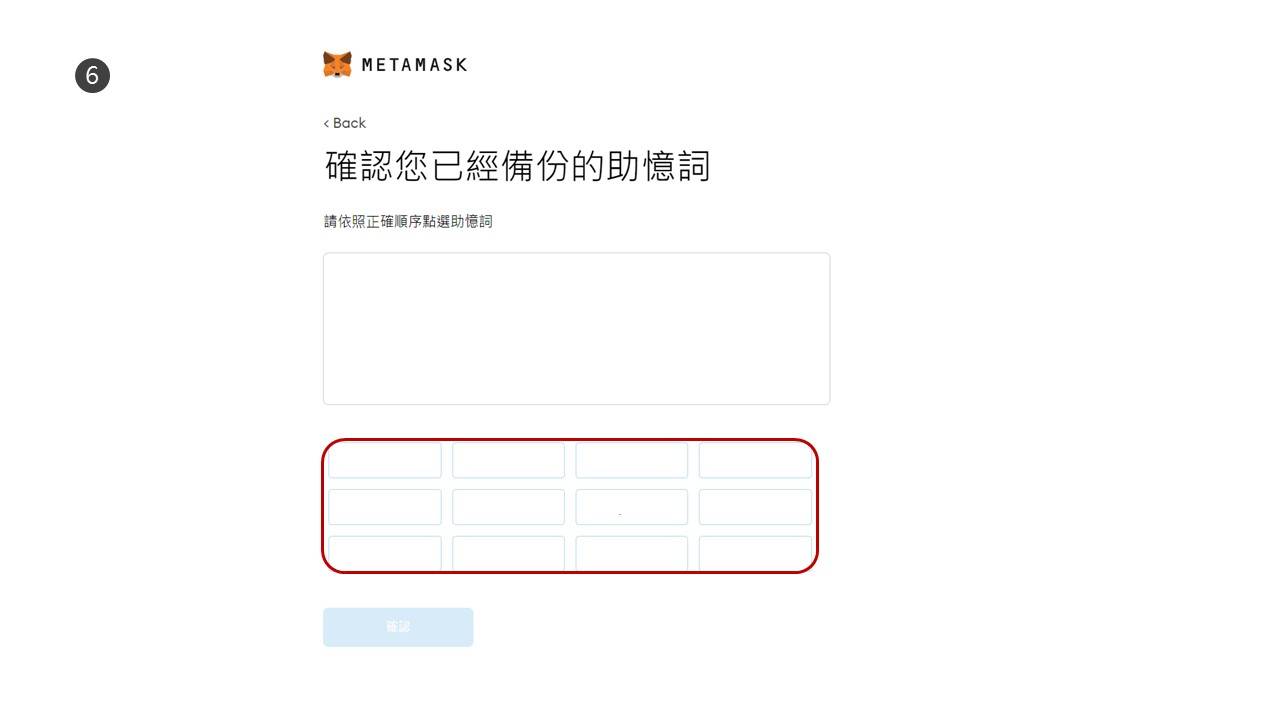
Task: Click the METAMASK wordmark text
Action: (x=414, y=65)
